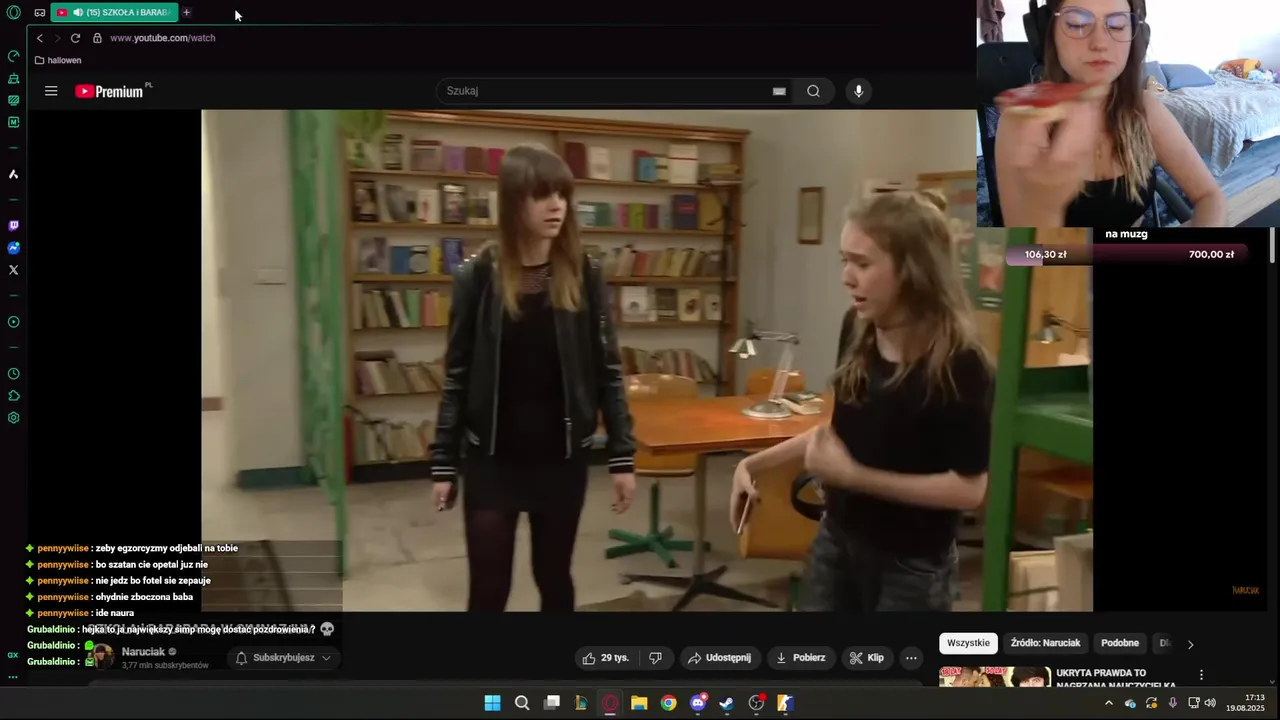Image resolution: width=1280 pixels, height=720 pixels.
Task: Open Google Chrome from the taskbar
Action: point(668,703)
